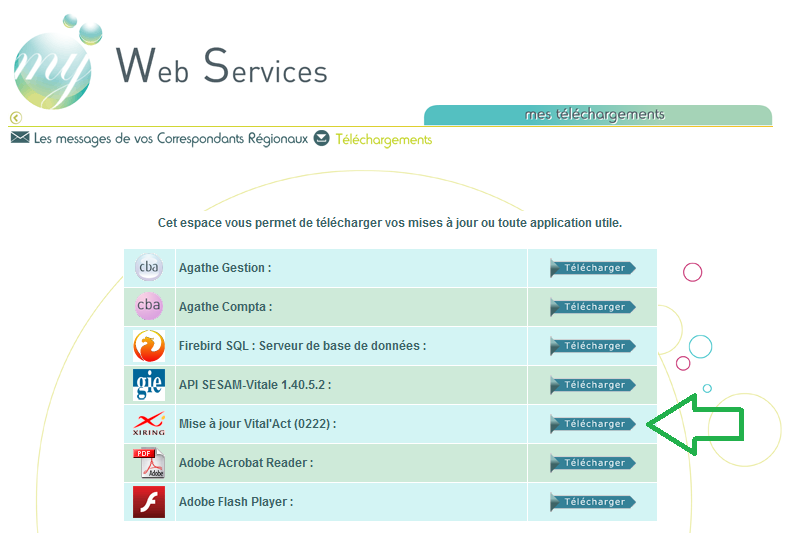Click the my Web Services bubble logo
Screen dimensions: 793x533
click(57, 63)
